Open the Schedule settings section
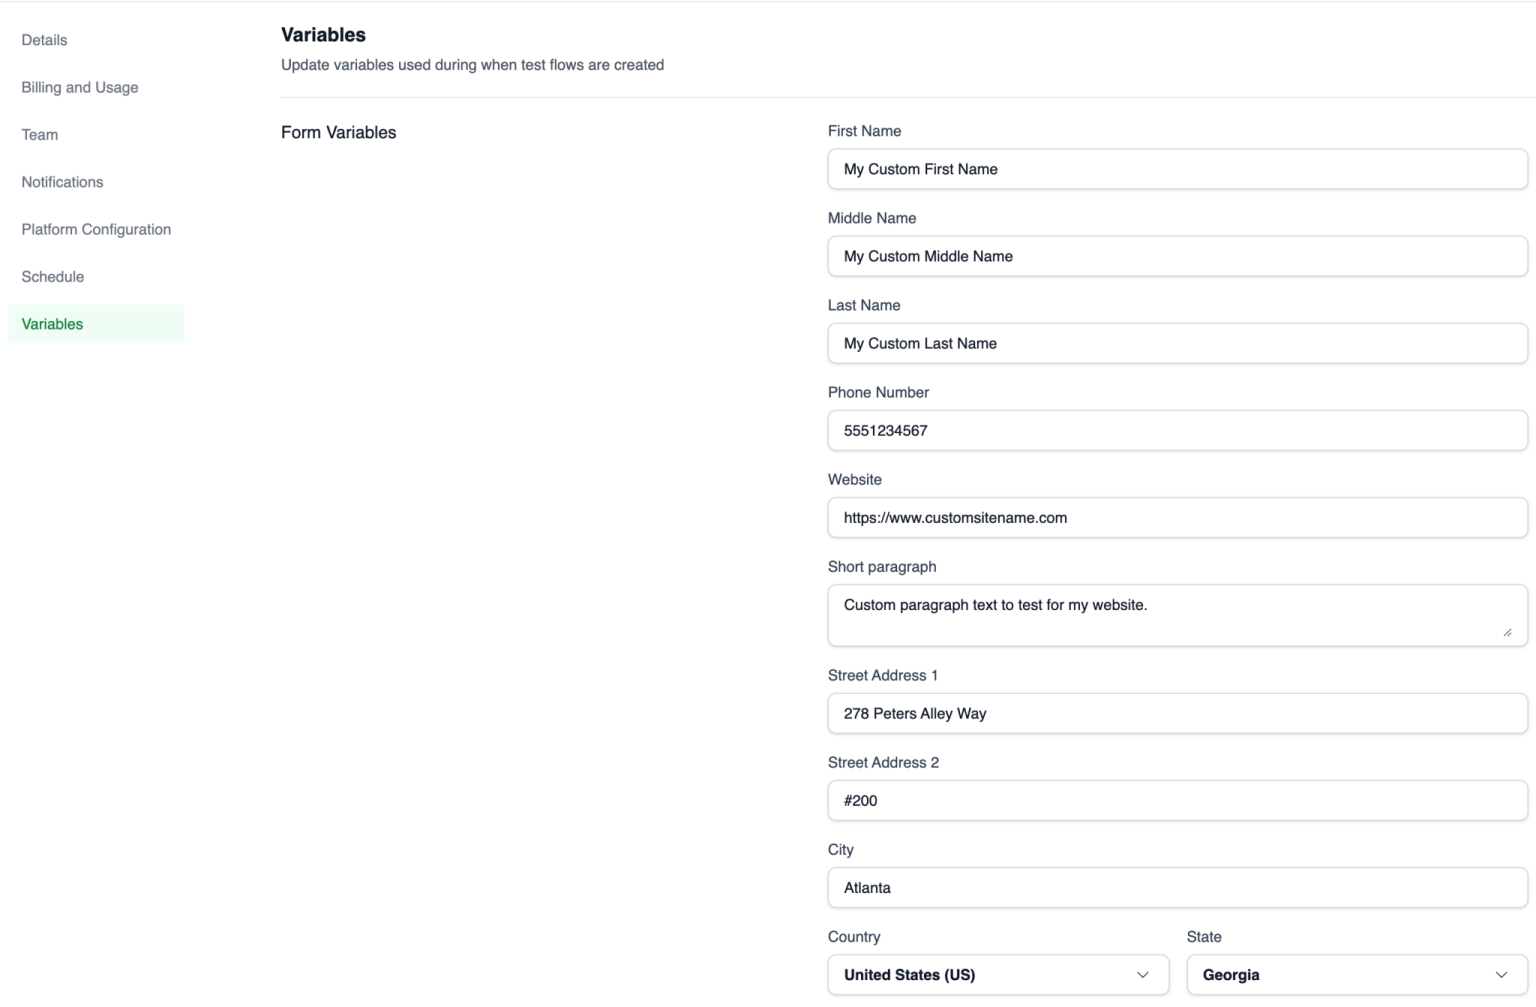This screenshot has height=1007, width=1536. coord(53,276)
